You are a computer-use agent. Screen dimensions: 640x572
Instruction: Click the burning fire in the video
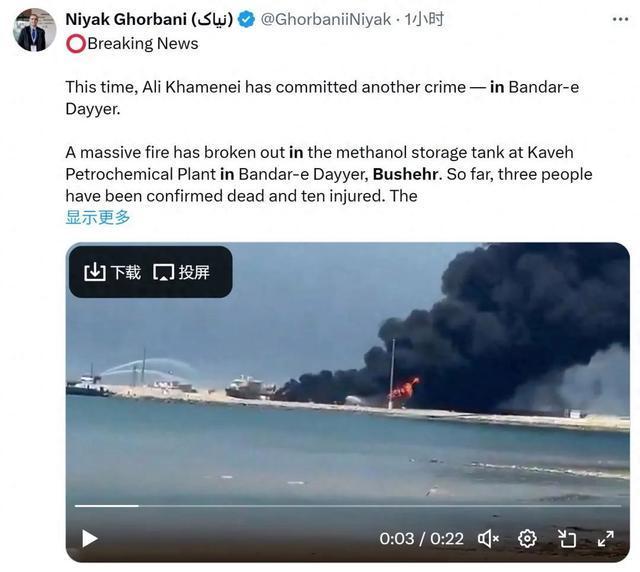point(403,390)
